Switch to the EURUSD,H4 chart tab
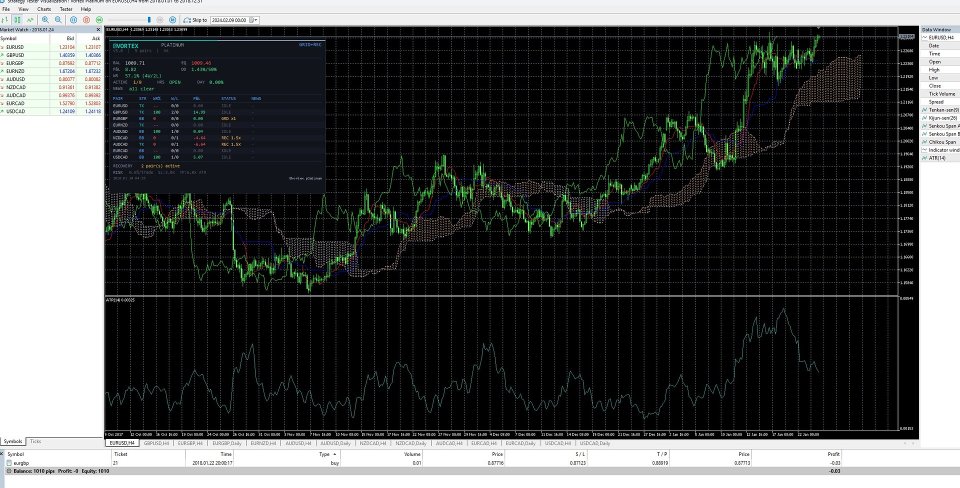Image resolution: width=960 pixels, height=488 pixels. coord(122,443)
